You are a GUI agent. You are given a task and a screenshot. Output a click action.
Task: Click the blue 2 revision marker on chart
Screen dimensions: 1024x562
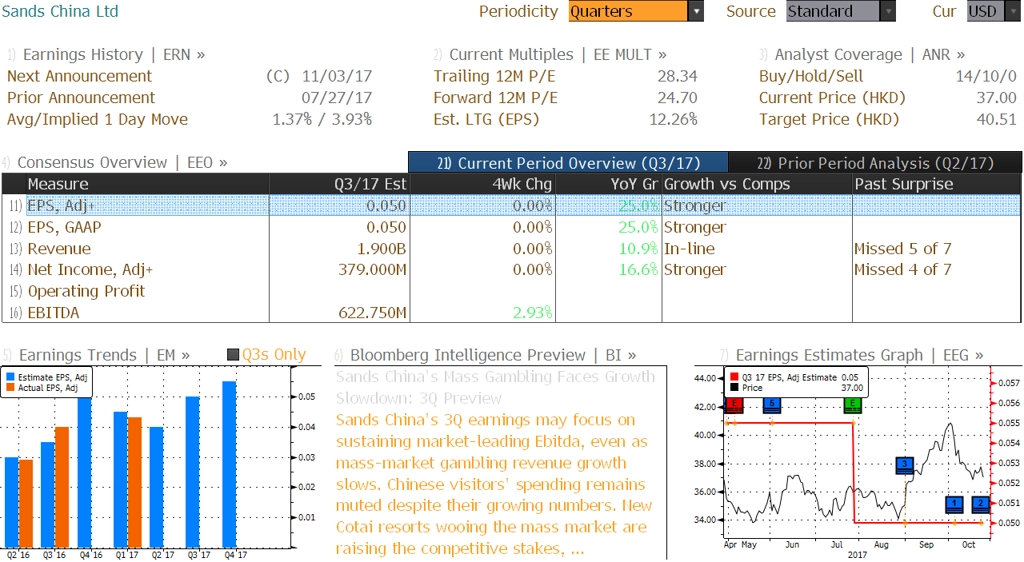point(980,505)
